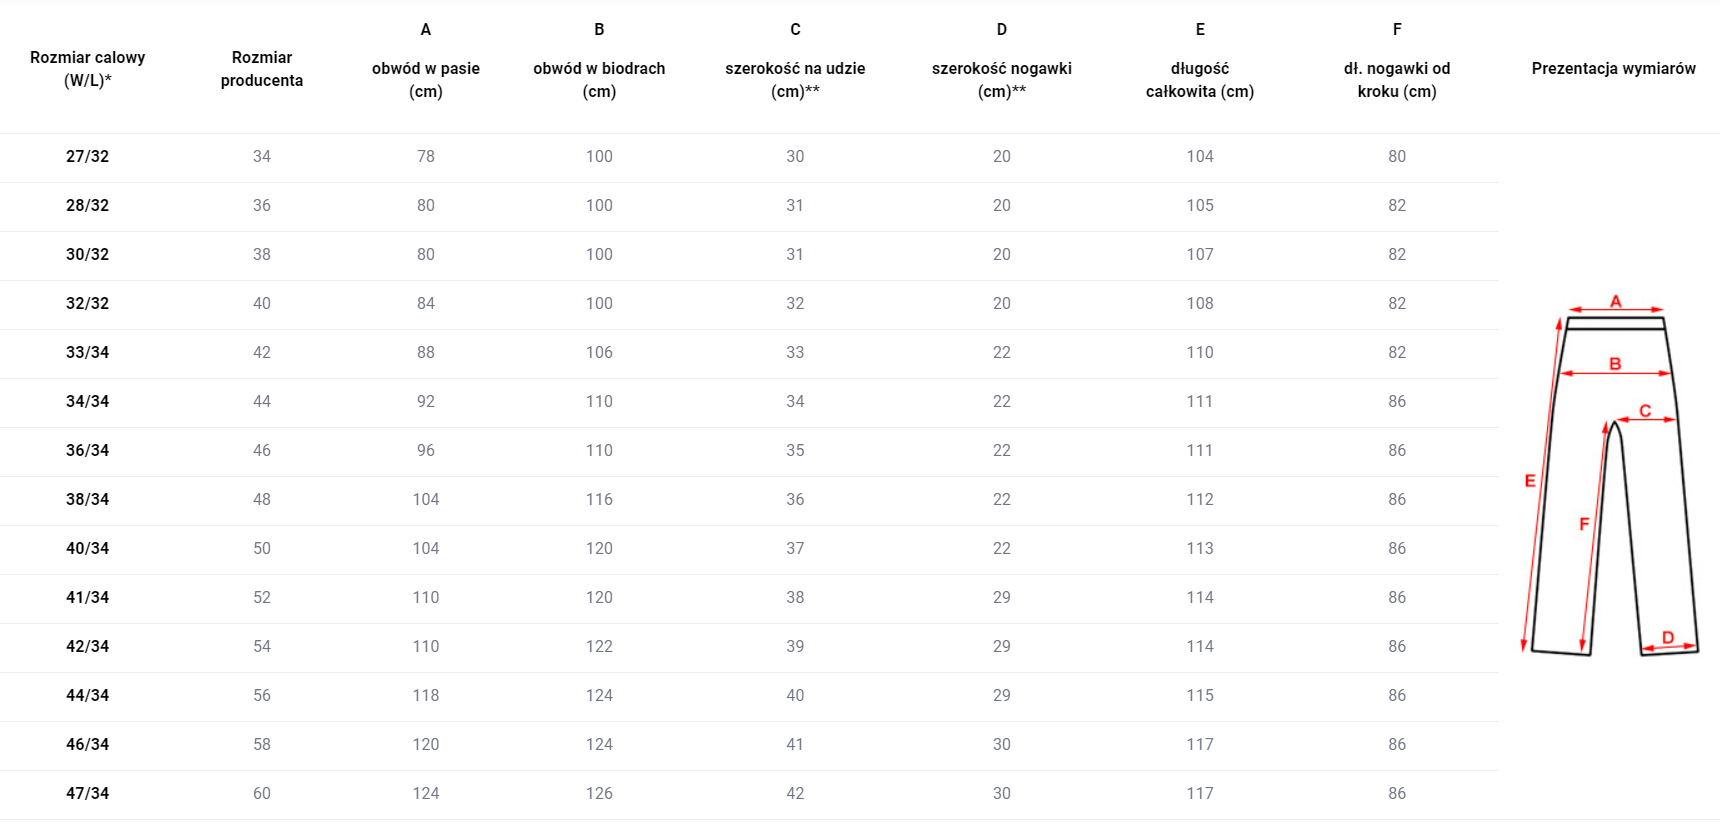Screen dimensions: 1720x830
Task: Click the 'długość całkowita (cm)' header
Action: pos(1200,80)
